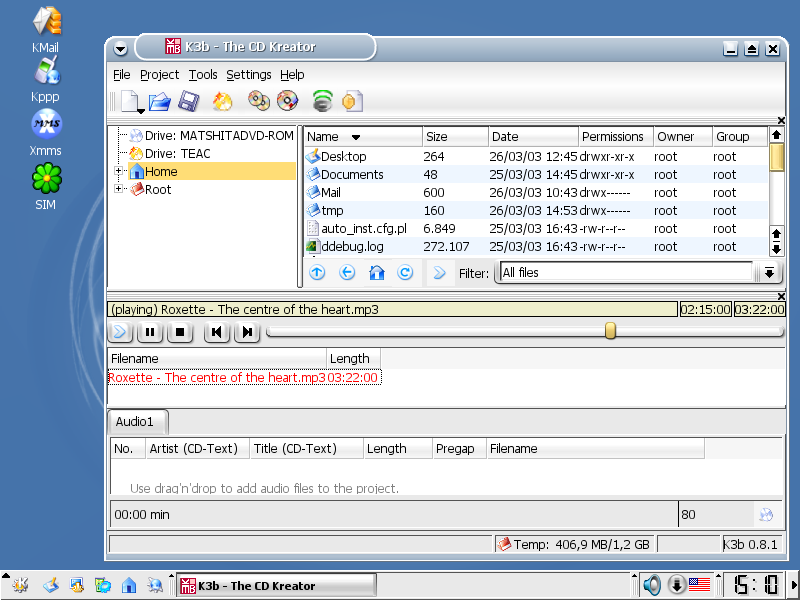Image resolution: width=800 pixels, height=600 pixels.
Task: Click the green-ringed disc toolbar icon
Action: [322, 101]
